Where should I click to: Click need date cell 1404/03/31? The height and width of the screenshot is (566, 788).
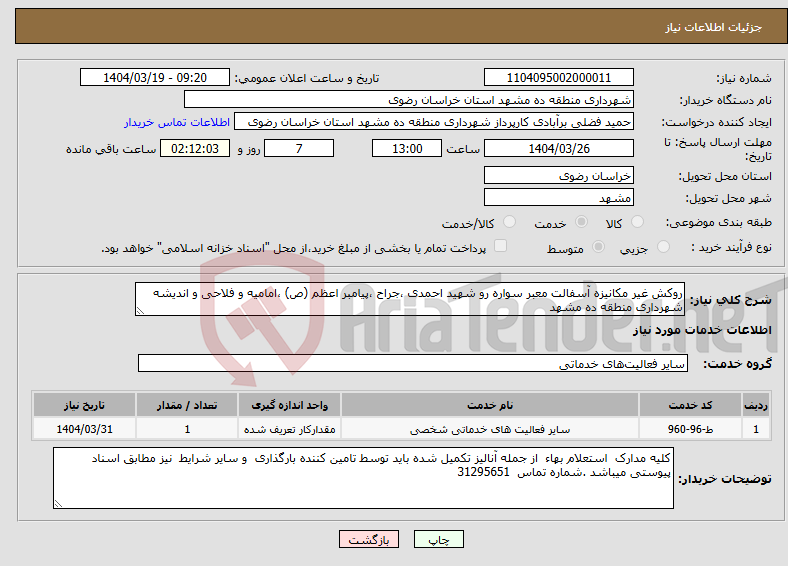click(84, 429)
